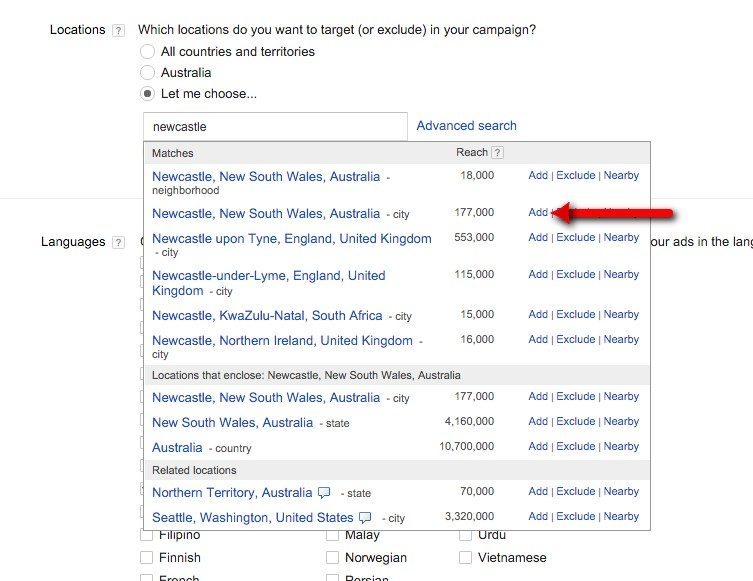Exclude Newcastle, KwaZulu-Natal, South Africa
The height and width of the screenshot is (581, 753).
[x=575, y=314]
